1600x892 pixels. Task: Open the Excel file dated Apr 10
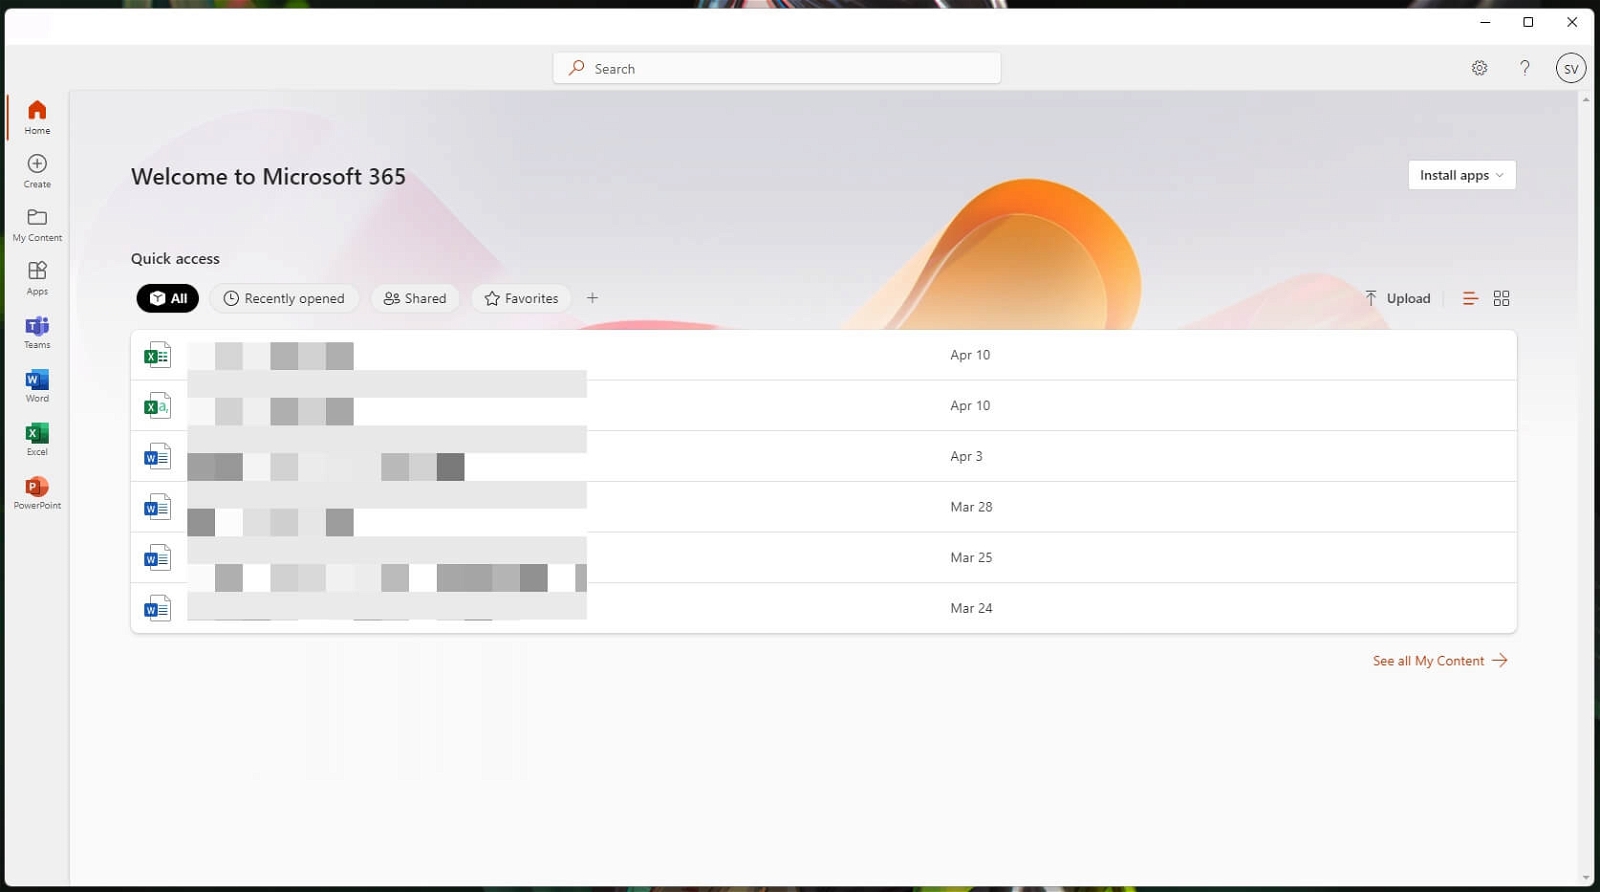823,355
